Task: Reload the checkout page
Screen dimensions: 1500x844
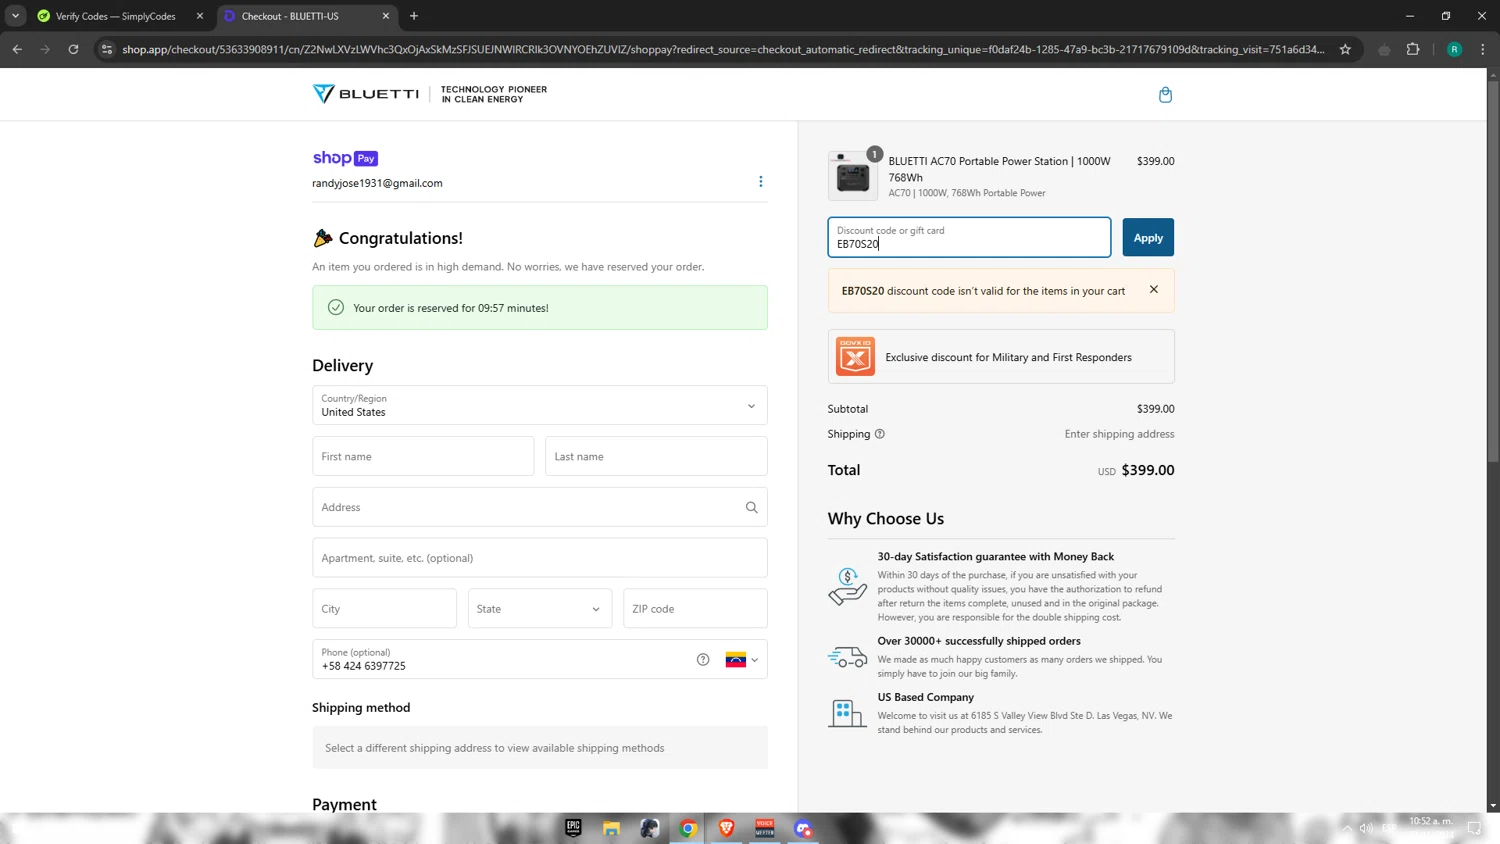Action: [x=73, y=49]
